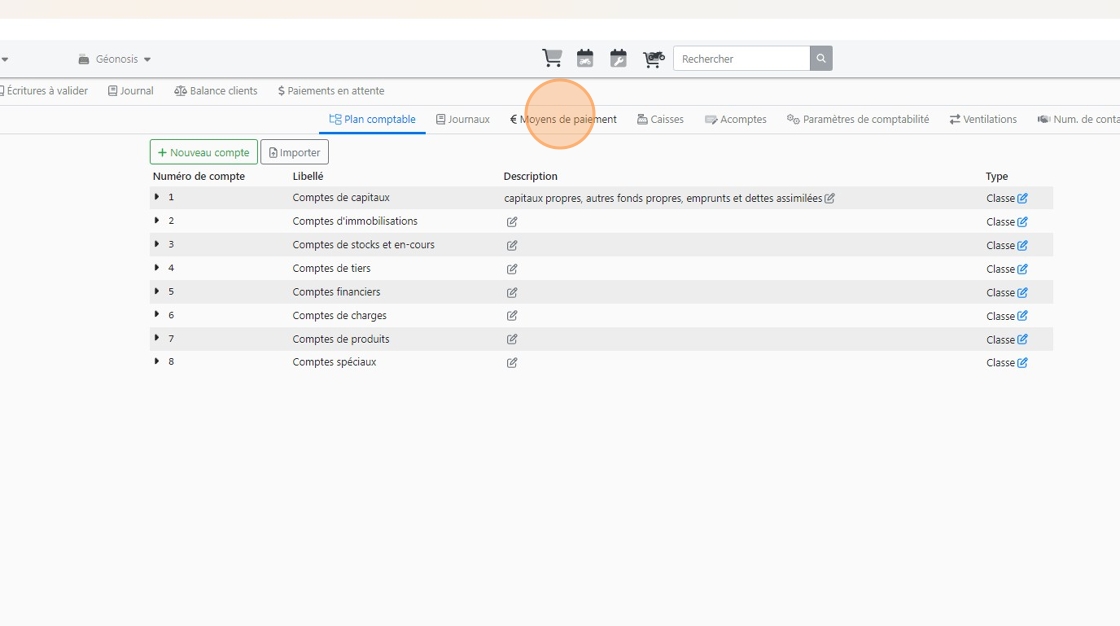The width and height of the screenshot is (1120, 626).
Task: Select the Comptes financiers label
Action: tap(336, 292)
